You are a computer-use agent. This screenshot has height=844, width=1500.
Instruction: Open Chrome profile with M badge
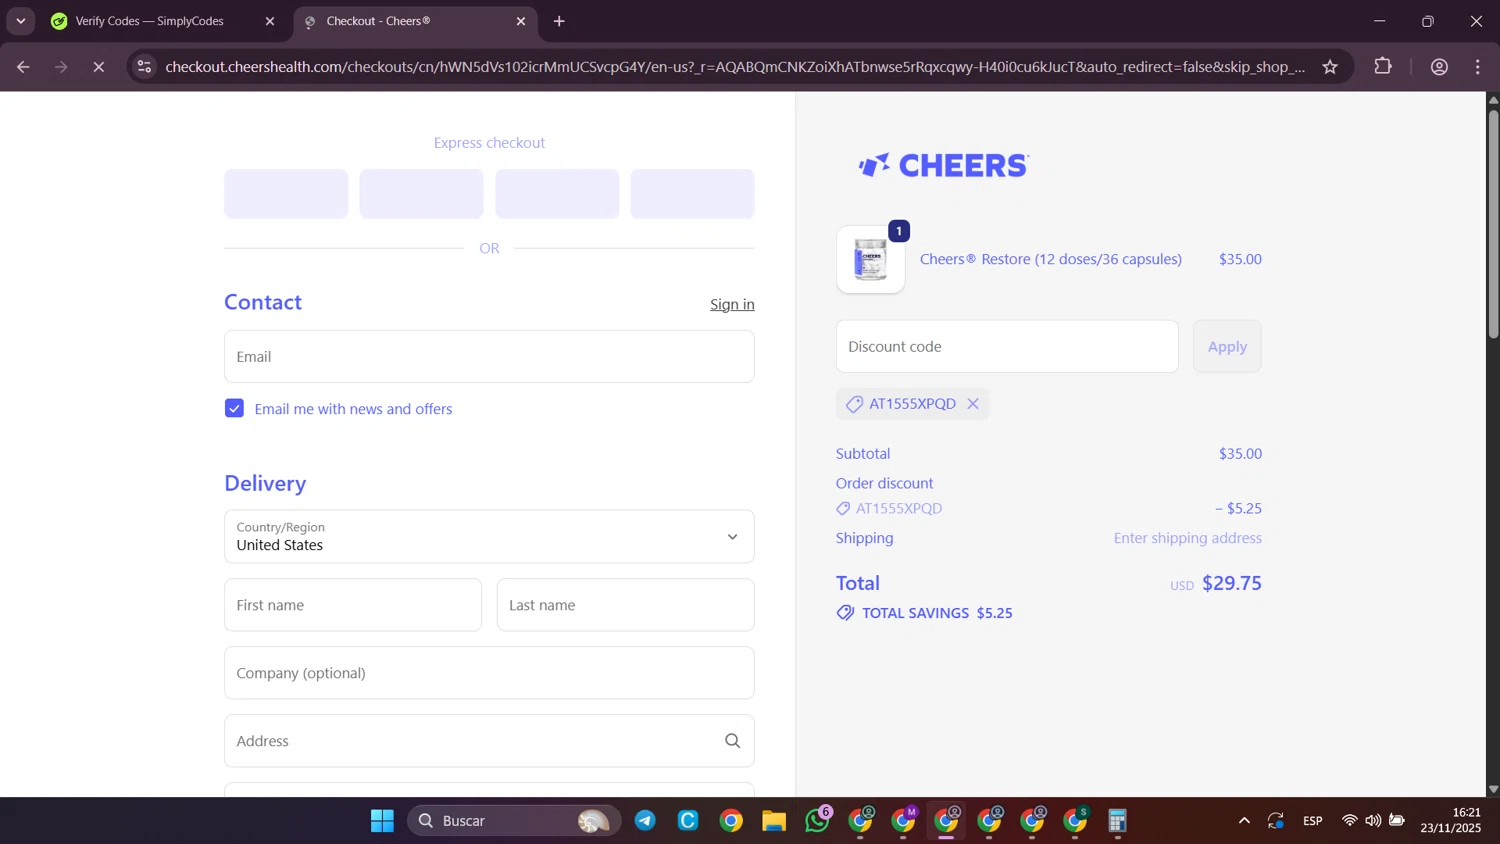pos(904,821)
